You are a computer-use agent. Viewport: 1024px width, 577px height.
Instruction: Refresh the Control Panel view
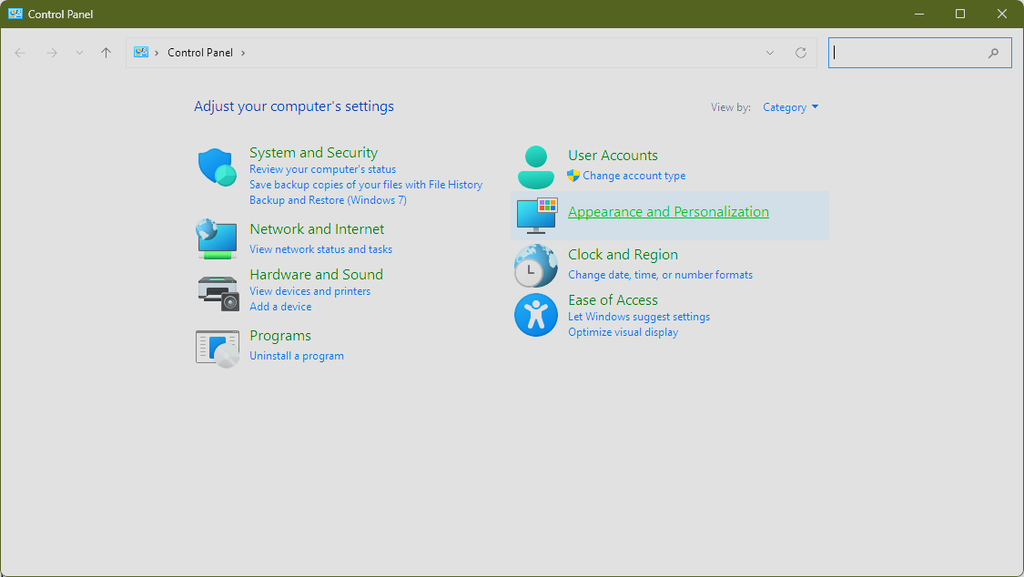801,53
